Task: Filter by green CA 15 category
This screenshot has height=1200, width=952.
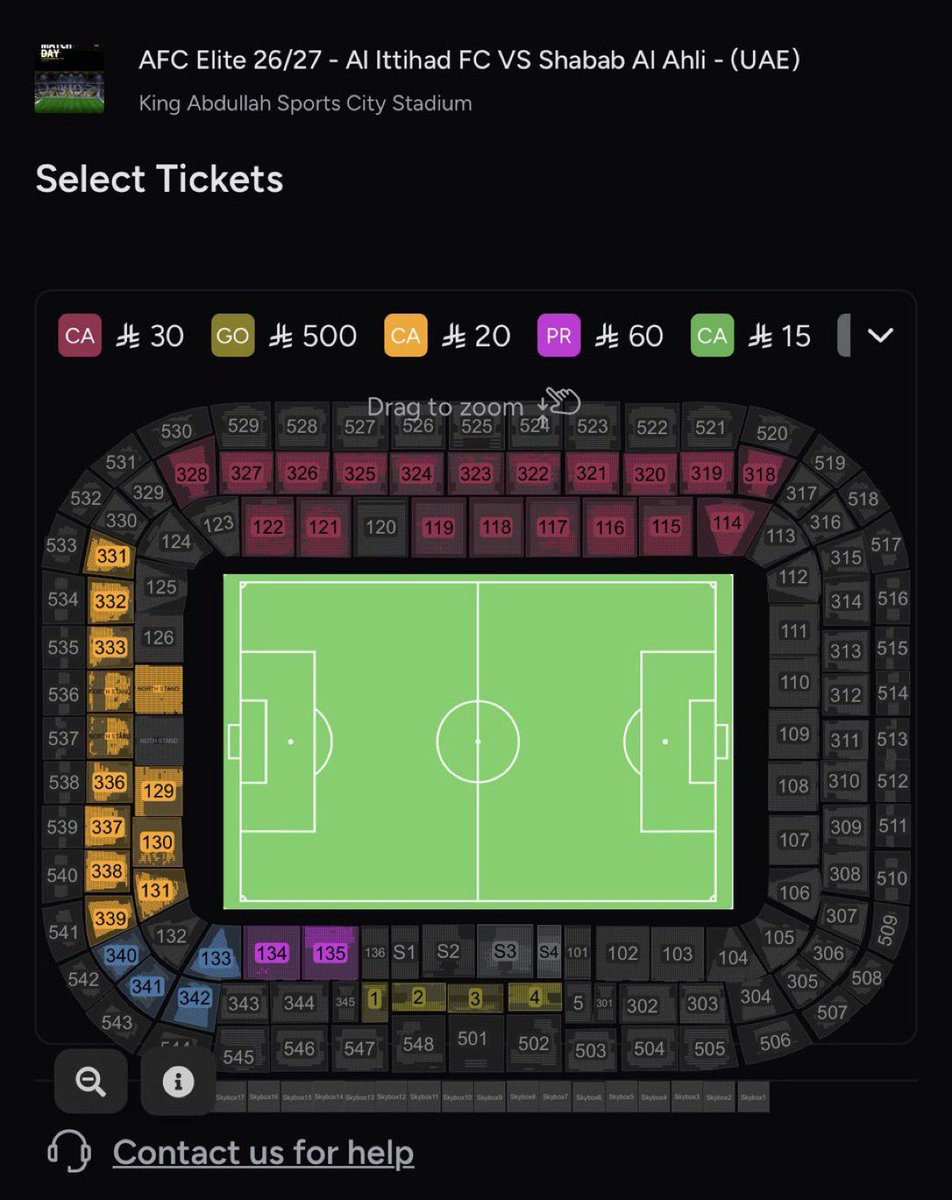Action: click(x=752, y=336)
